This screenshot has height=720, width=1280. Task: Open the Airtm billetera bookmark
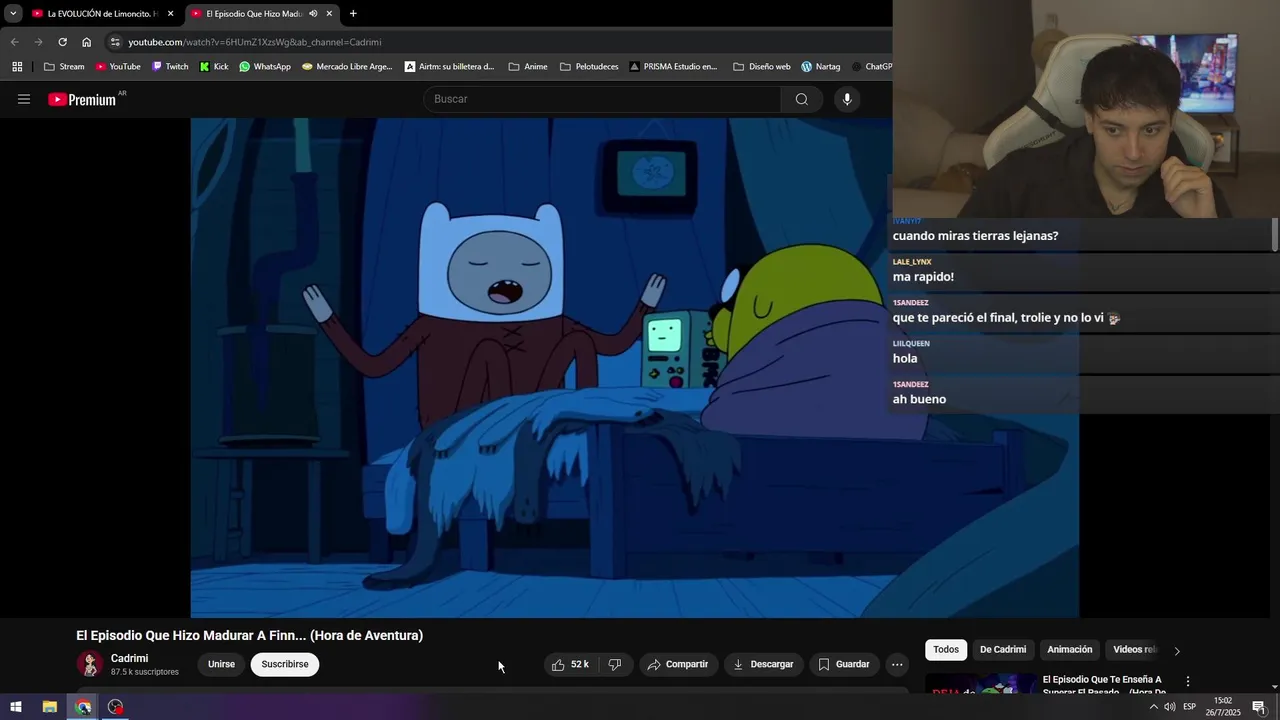(x=449, y=67)
